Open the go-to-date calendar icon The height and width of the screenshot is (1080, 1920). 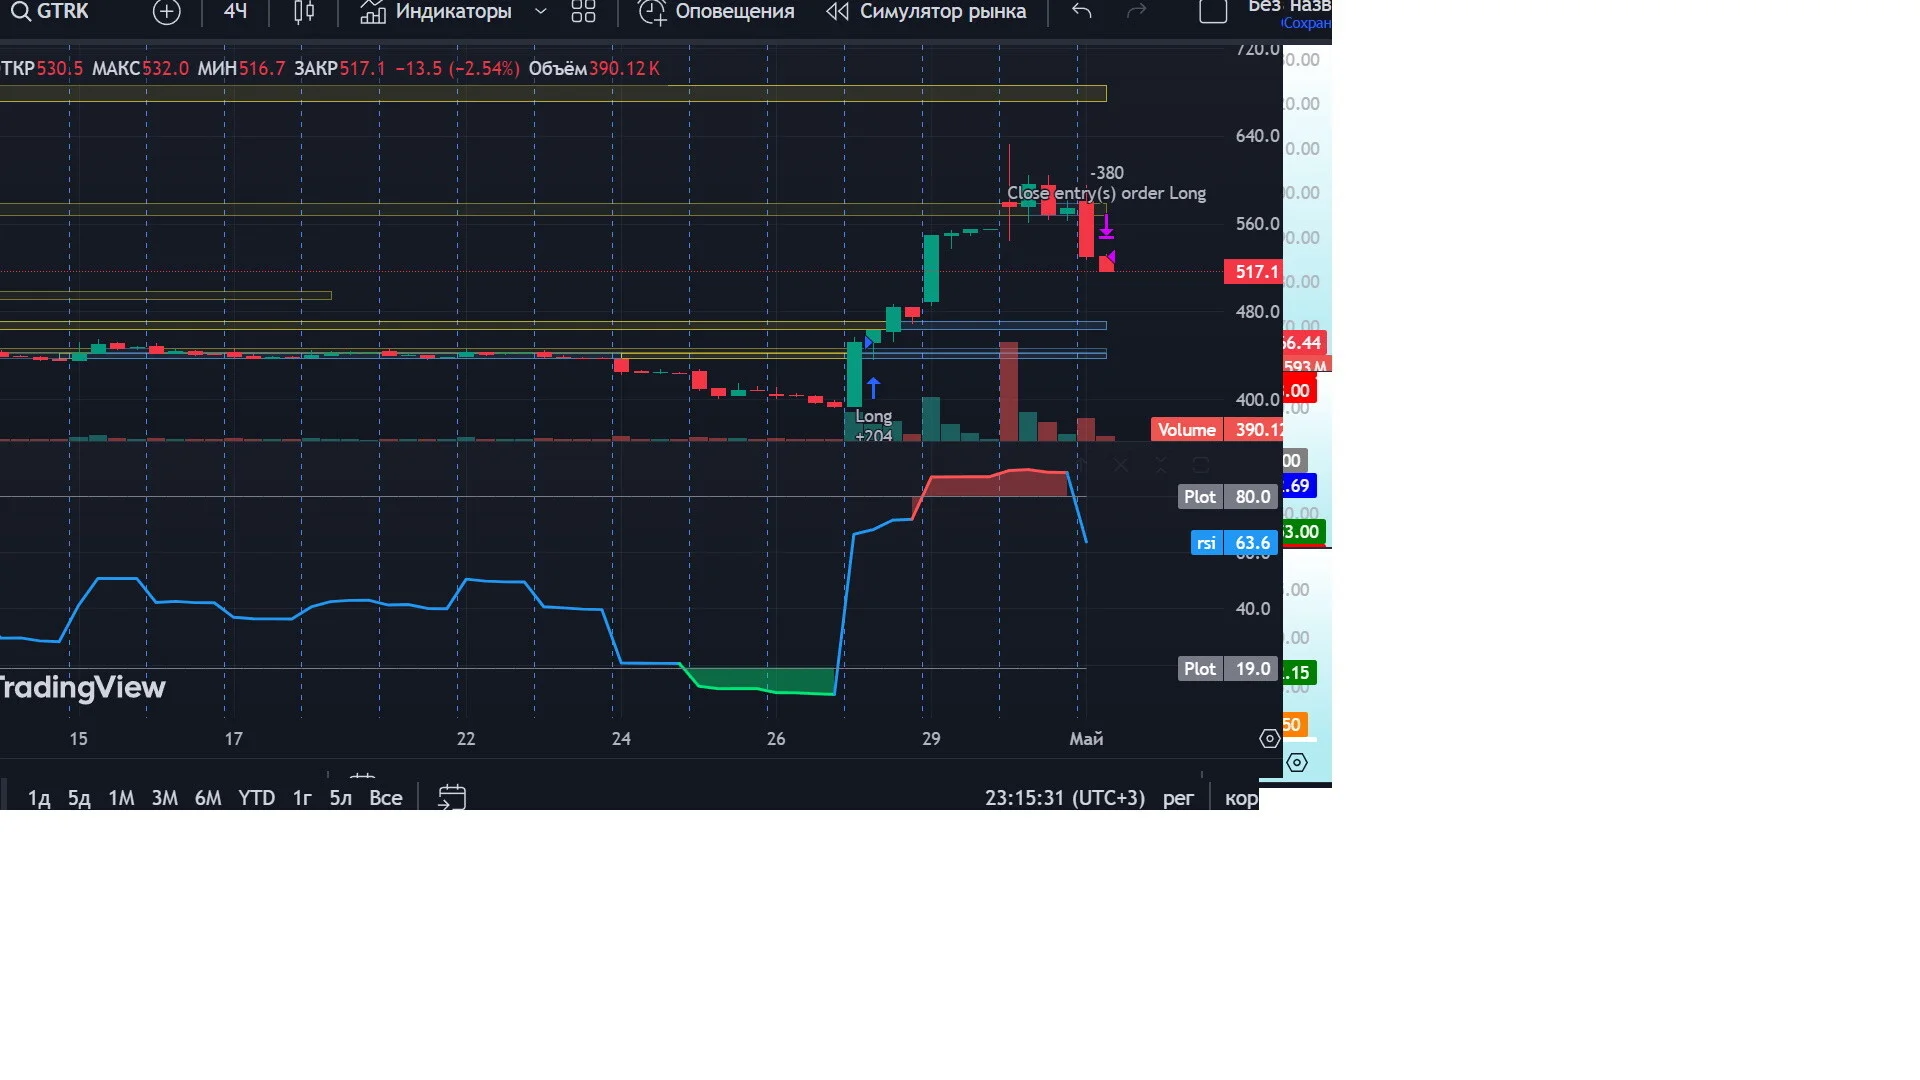452,797
